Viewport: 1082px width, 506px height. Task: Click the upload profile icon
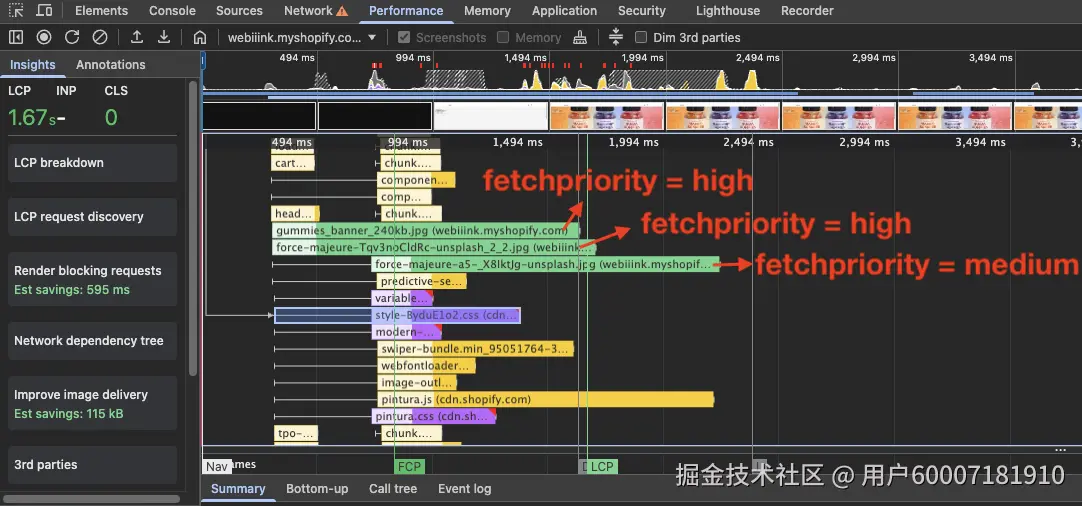click(137, 37)
